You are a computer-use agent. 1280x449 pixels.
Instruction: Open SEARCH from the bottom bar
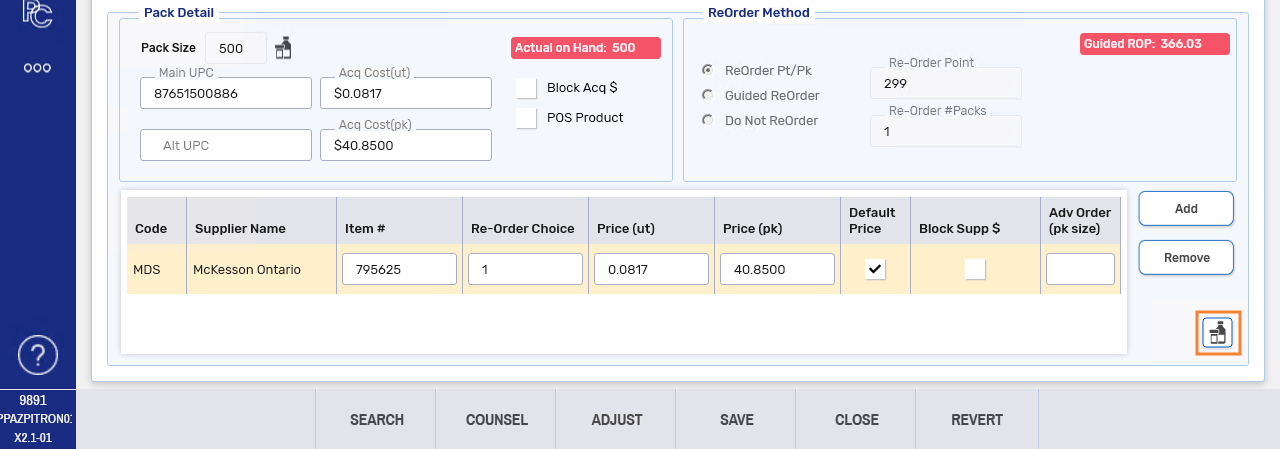pyautogui.click(x=376, y=420)
